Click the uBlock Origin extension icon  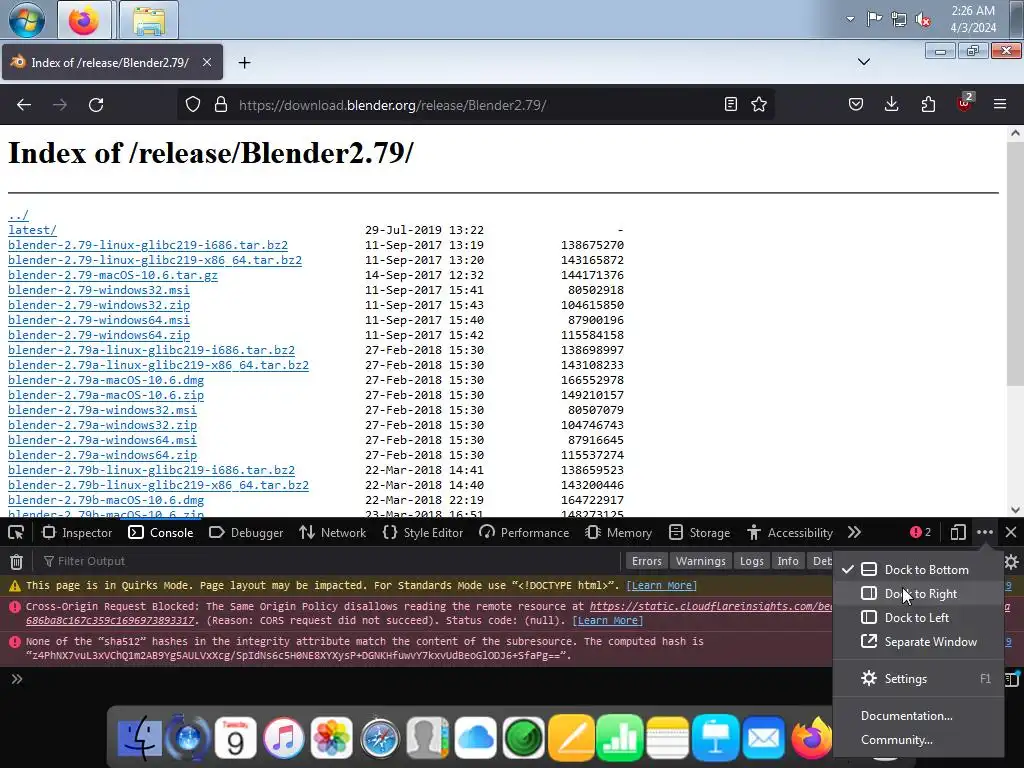point(965,103)
